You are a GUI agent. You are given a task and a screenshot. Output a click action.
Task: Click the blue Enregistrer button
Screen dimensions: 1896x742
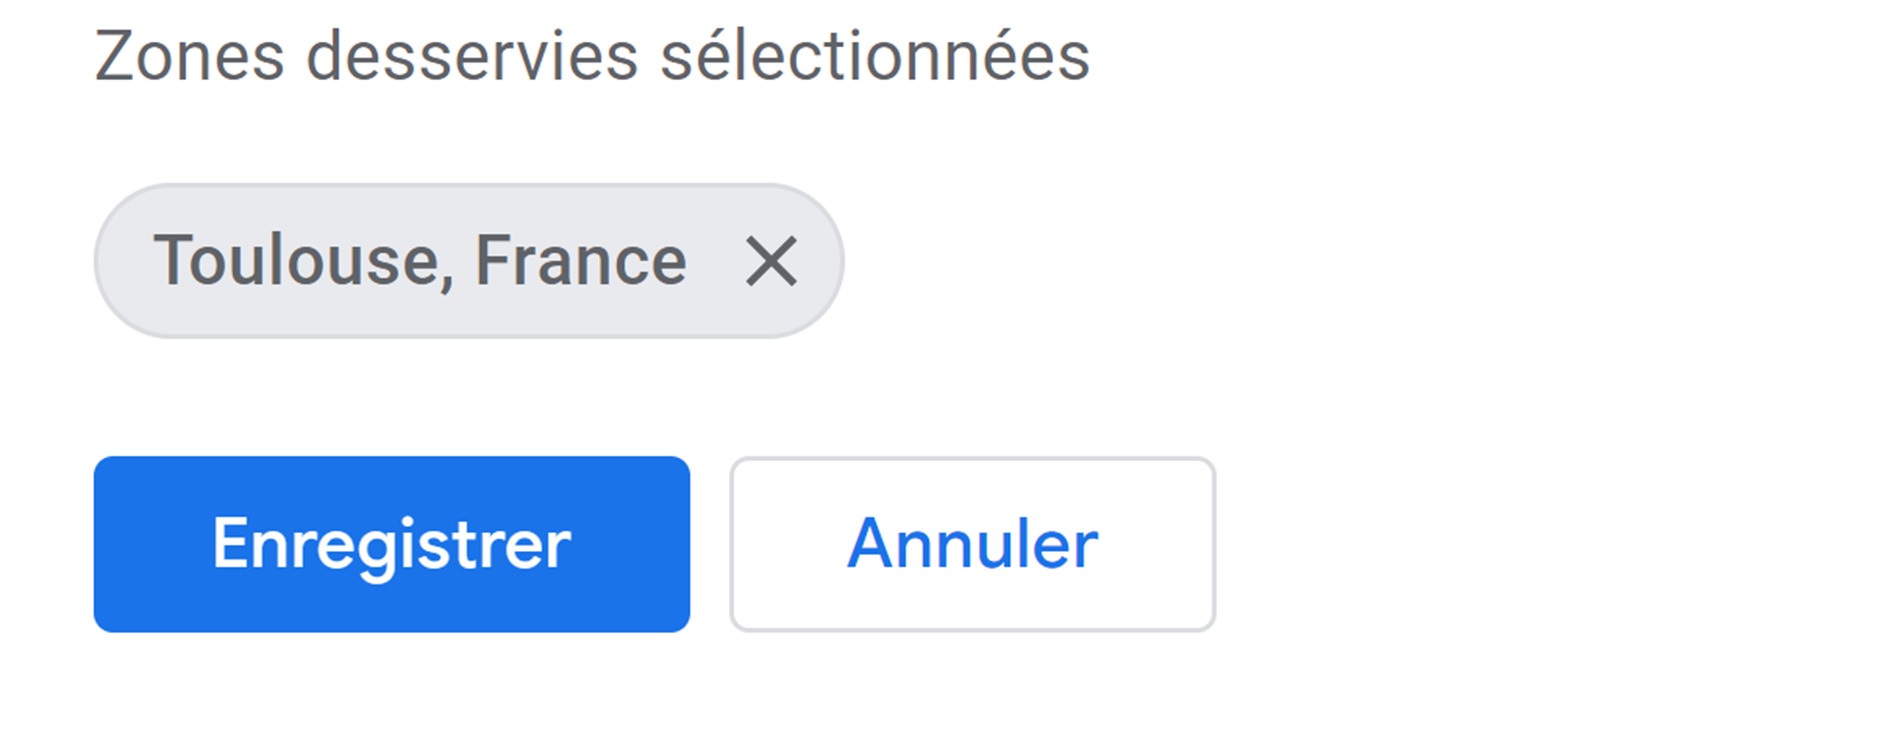(391, 544)
